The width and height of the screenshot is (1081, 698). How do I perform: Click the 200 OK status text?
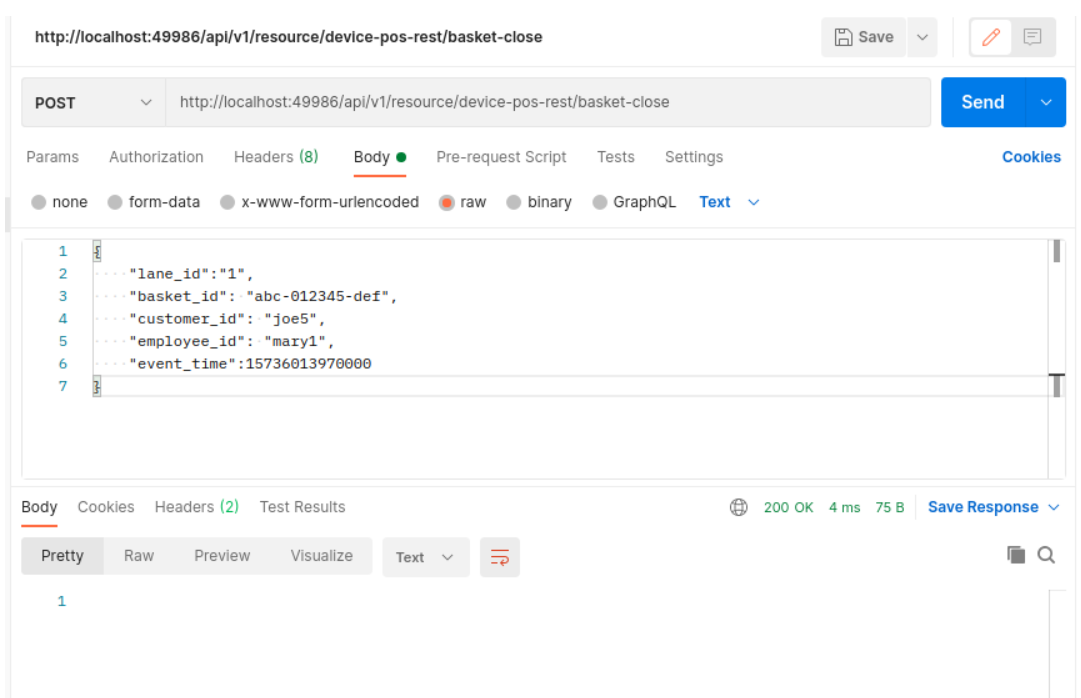789,508
